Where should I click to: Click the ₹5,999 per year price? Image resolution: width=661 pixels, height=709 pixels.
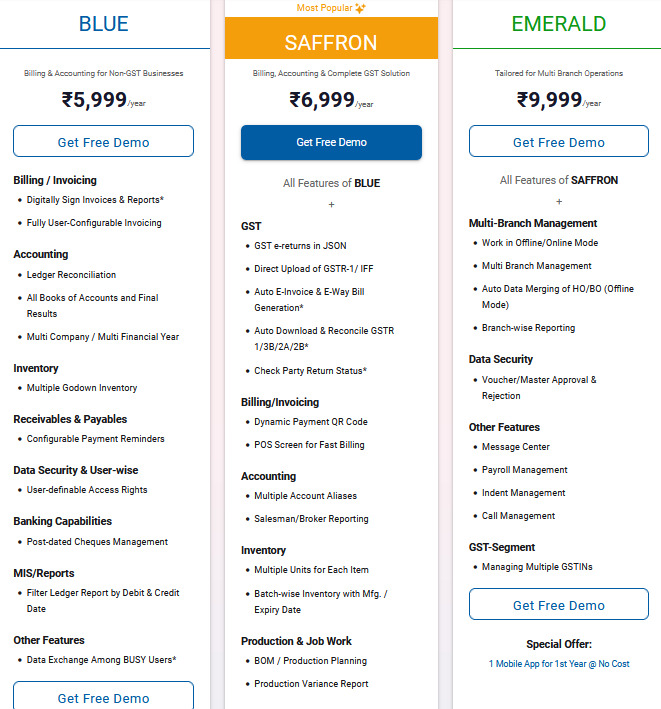click(104, 100)
